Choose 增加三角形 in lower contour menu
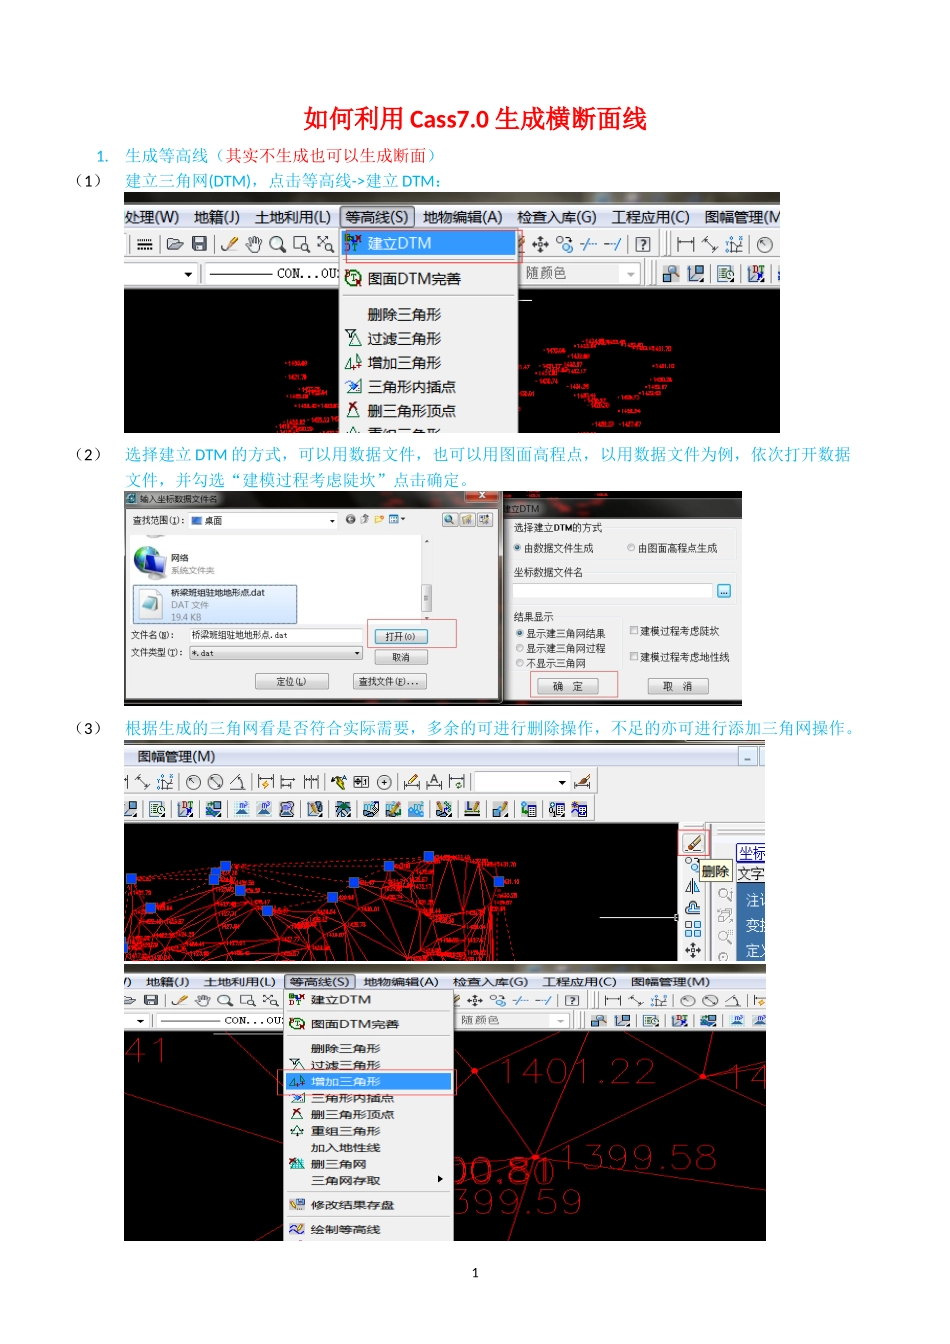950x1344 pixels. (x=369, y=1082)
